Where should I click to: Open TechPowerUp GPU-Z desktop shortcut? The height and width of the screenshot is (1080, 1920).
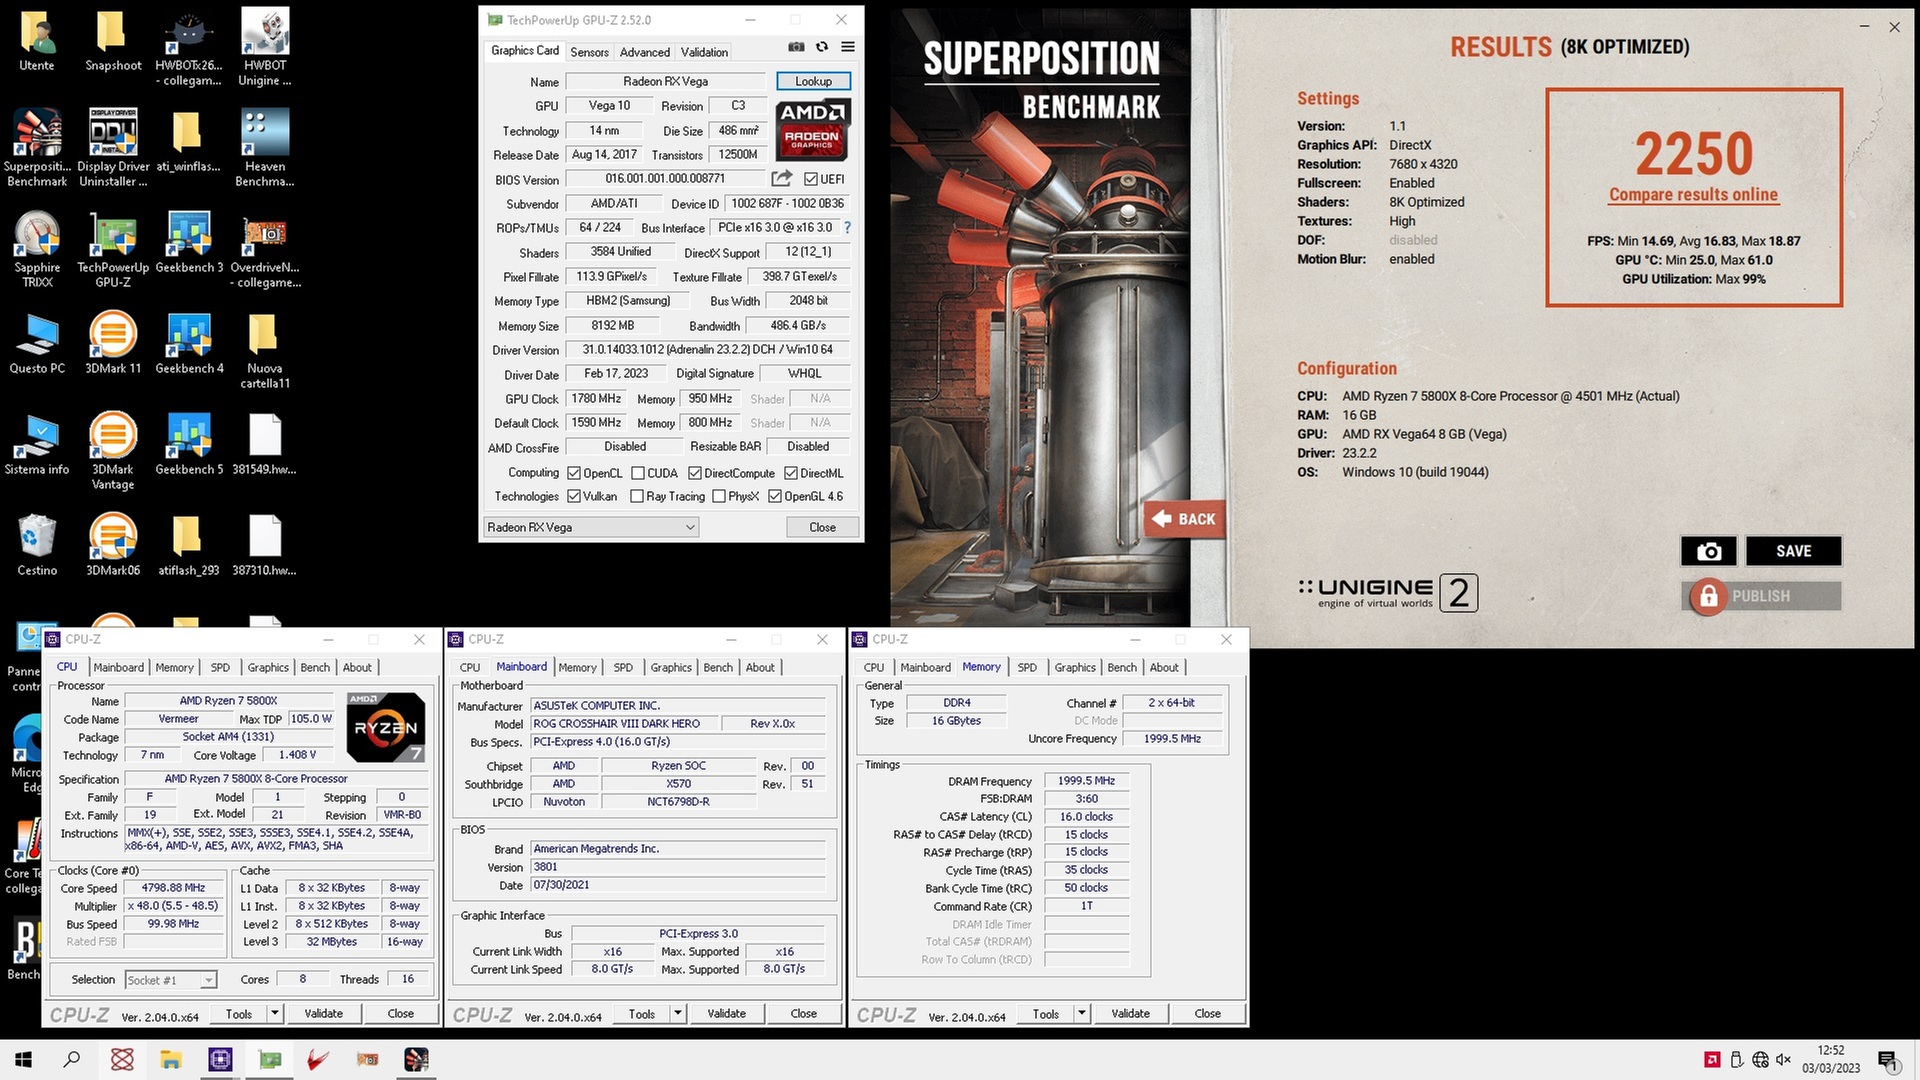(113, 249)
